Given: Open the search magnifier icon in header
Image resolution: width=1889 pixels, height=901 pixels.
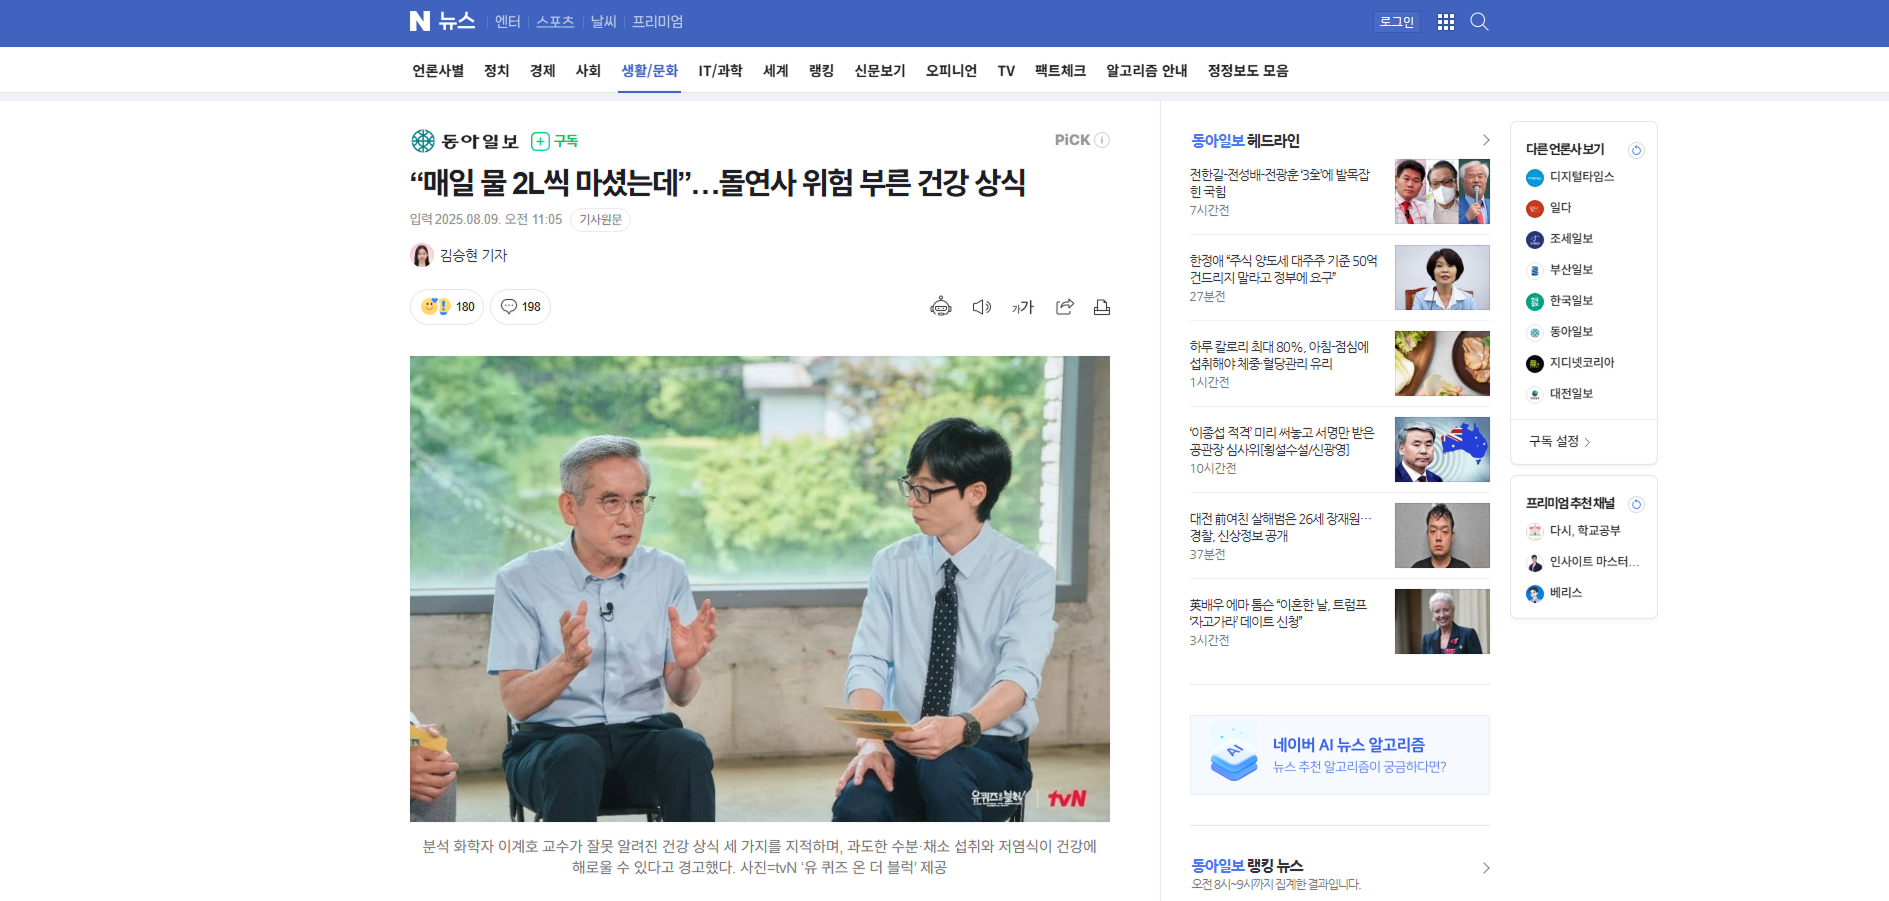Looking at the screenshot, I should tap(1479, 22).
